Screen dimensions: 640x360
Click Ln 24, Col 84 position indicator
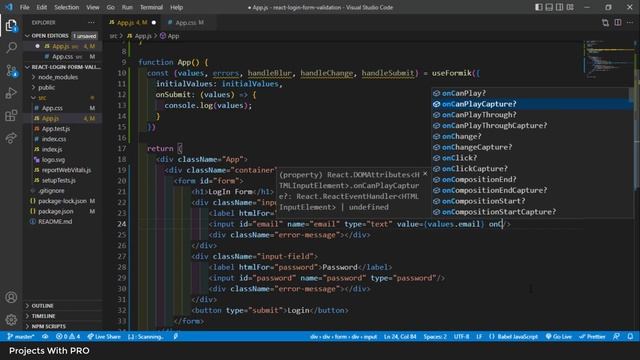[400, 337]
